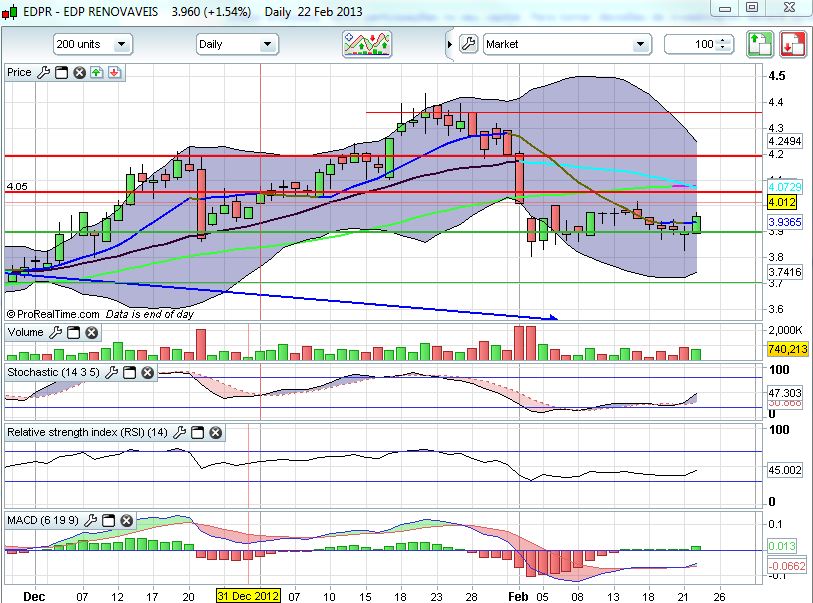Maximize the Stochastic panel

coord(130,372)
